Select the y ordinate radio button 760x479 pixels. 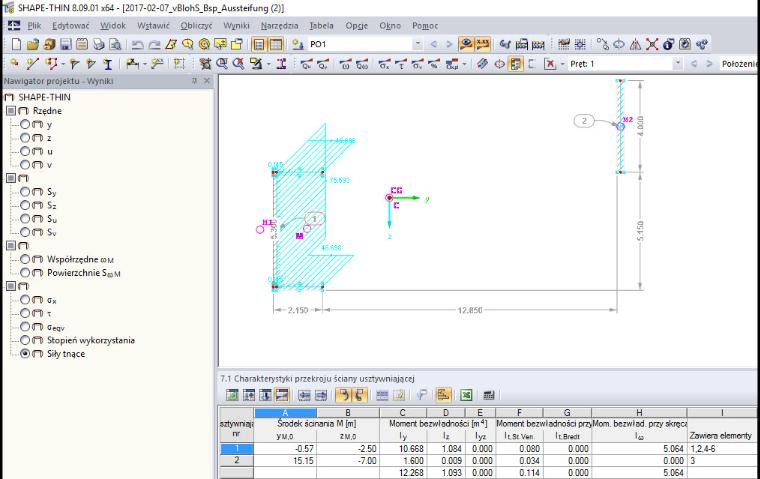[x=25, y=124]
